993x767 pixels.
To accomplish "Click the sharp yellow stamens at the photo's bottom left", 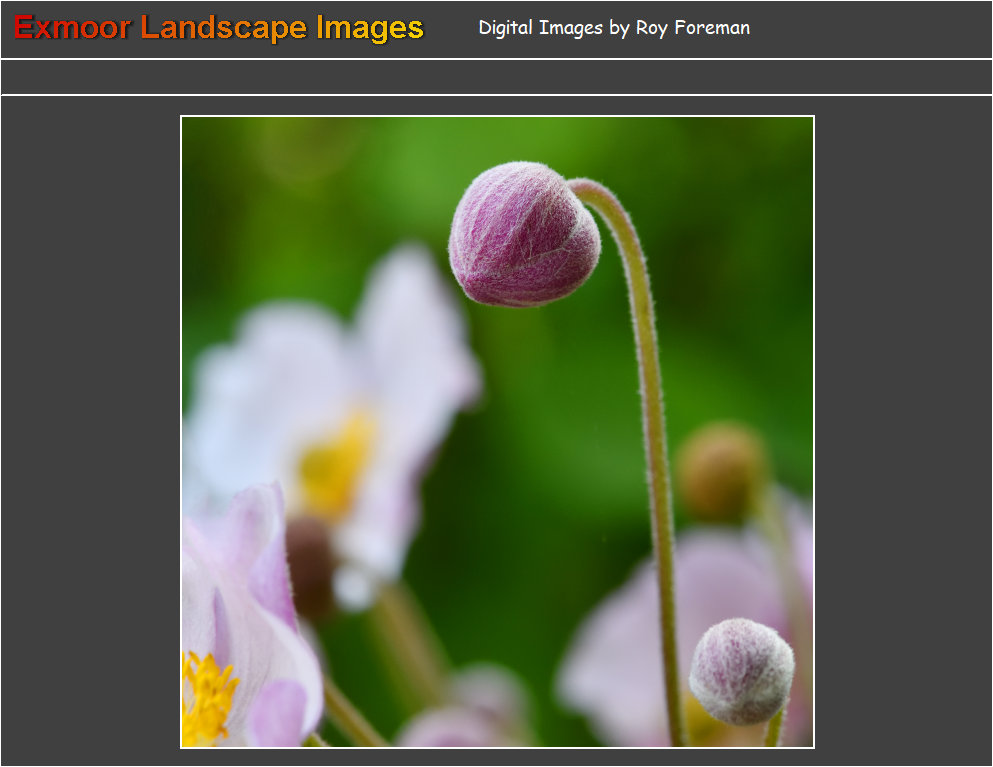I will (207, 699).
